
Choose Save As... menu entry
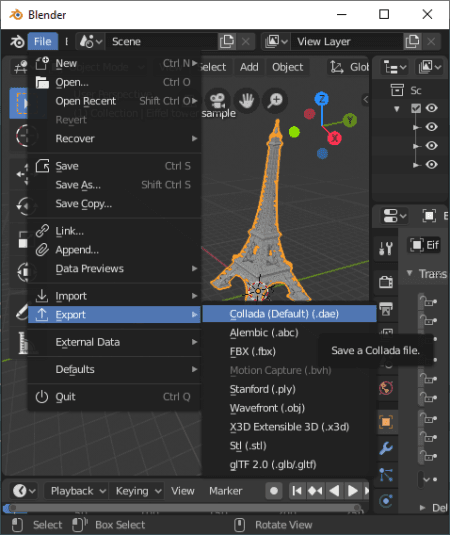(x=114, y=185)
